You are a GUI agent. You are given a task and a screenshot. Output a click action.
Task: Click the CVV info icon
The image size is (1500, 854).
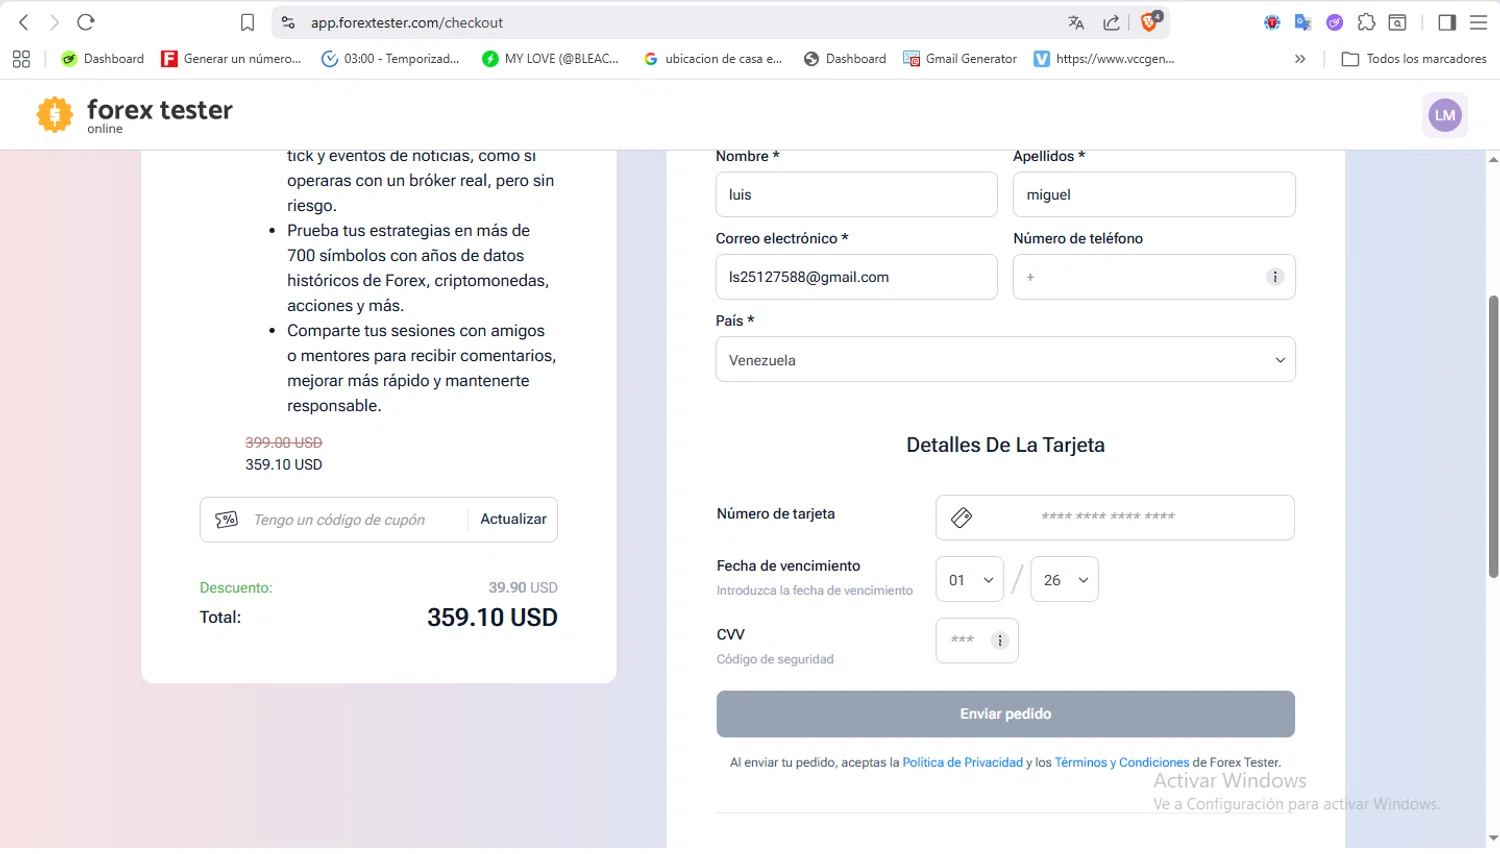click(x=999, y=641)
